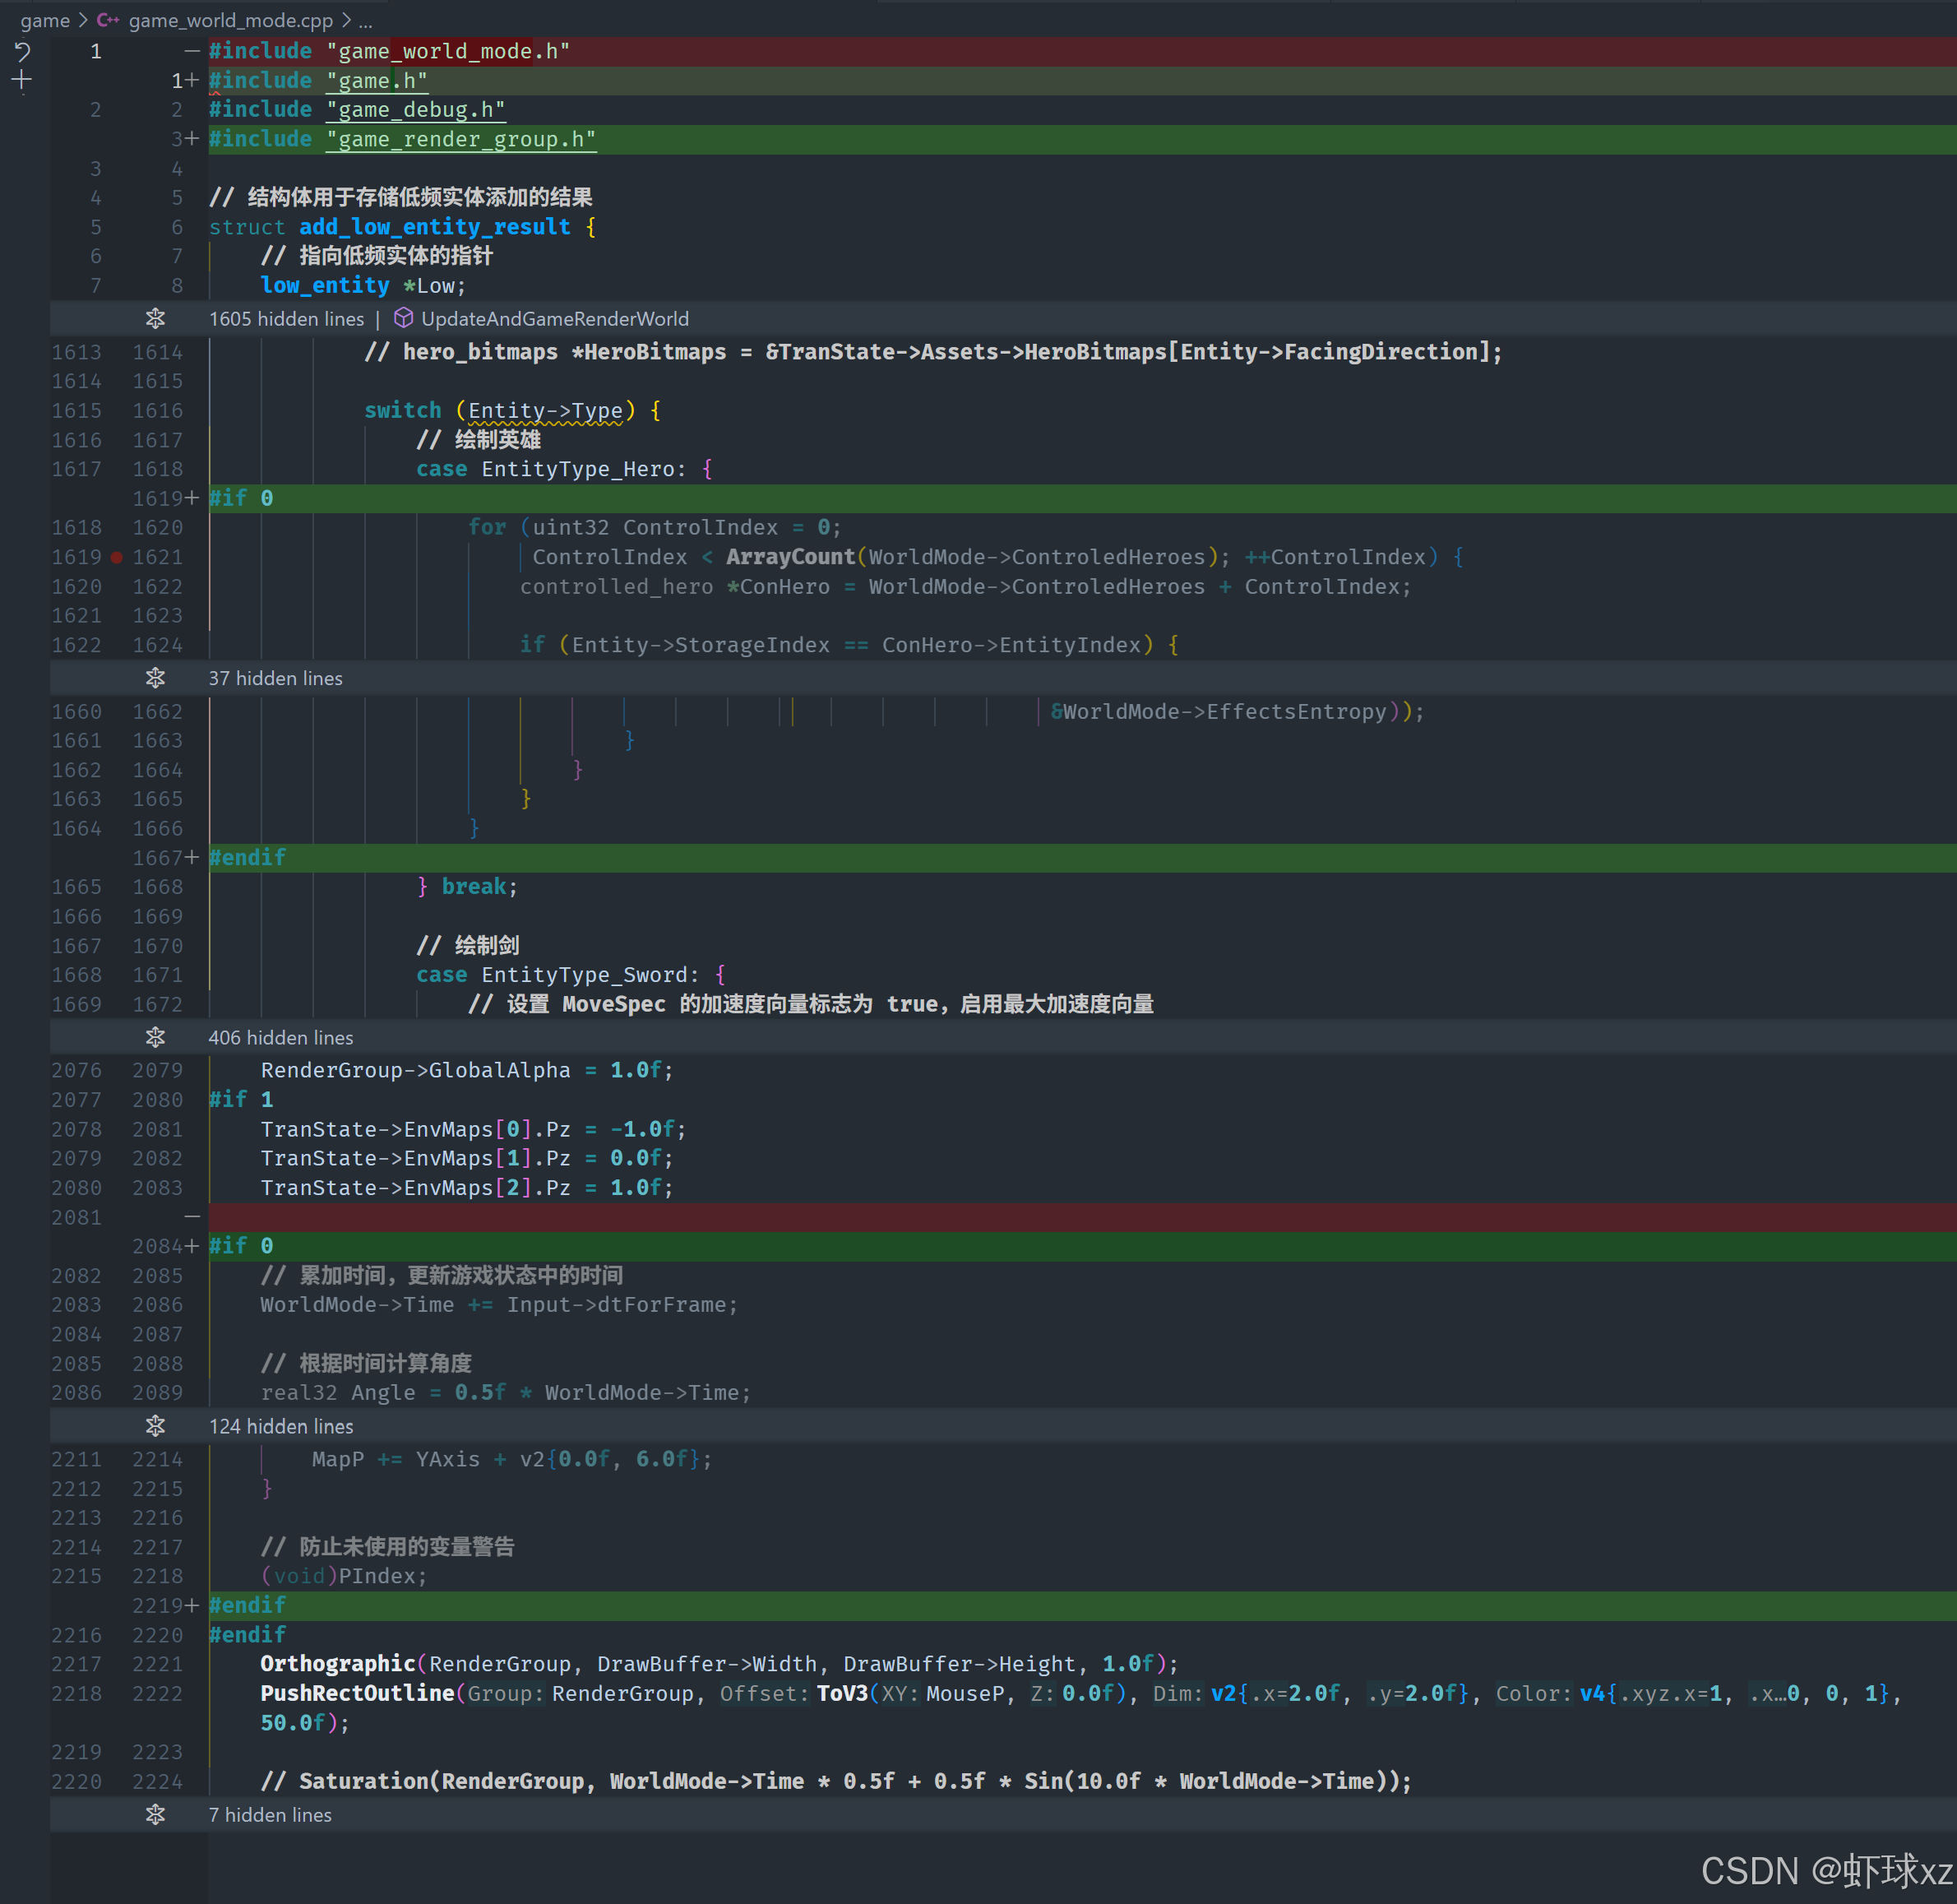Viewport: 1957px width, 1904px height.
Task: Click game_world_mode.cpp in the breadcrumb
Action: pyautogui.click(x=230, y=20)
